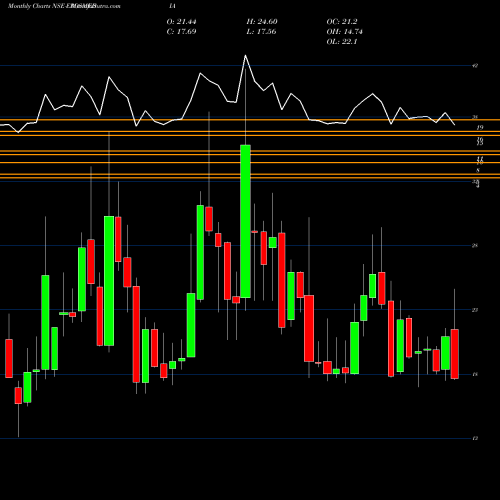
Task: Click the open price "O: 21.44"
Action: 181,22
